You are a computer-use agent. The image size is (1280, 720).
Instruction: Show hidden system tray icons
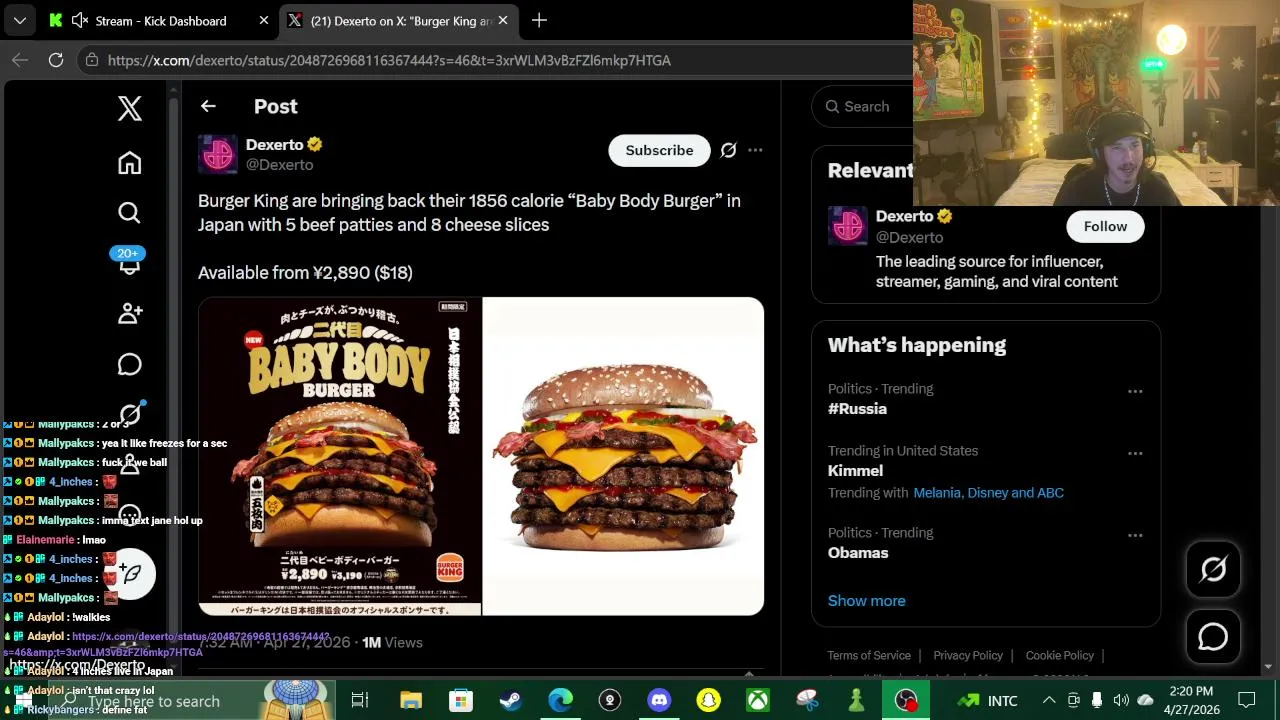[1048, 700]
